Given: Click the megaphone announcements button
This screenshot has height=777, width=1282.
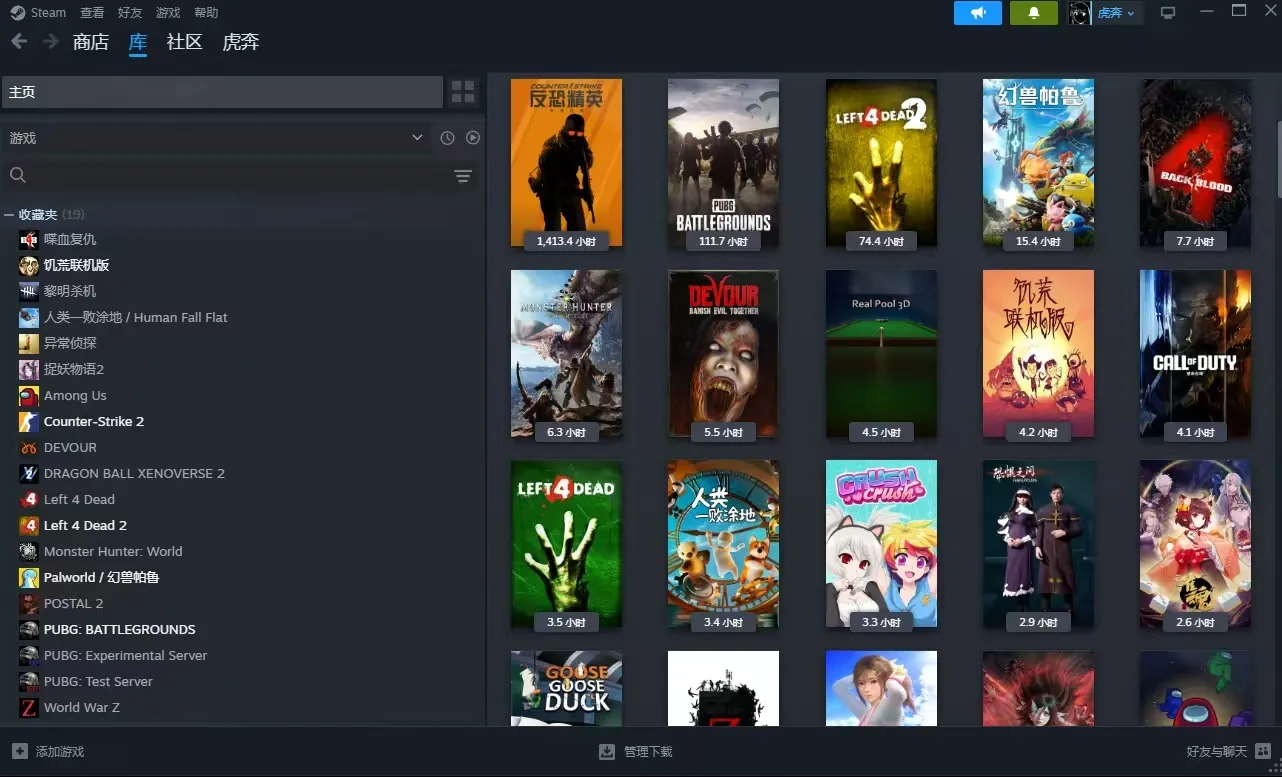Looking at the screenshot, I should tap(977, 13).
